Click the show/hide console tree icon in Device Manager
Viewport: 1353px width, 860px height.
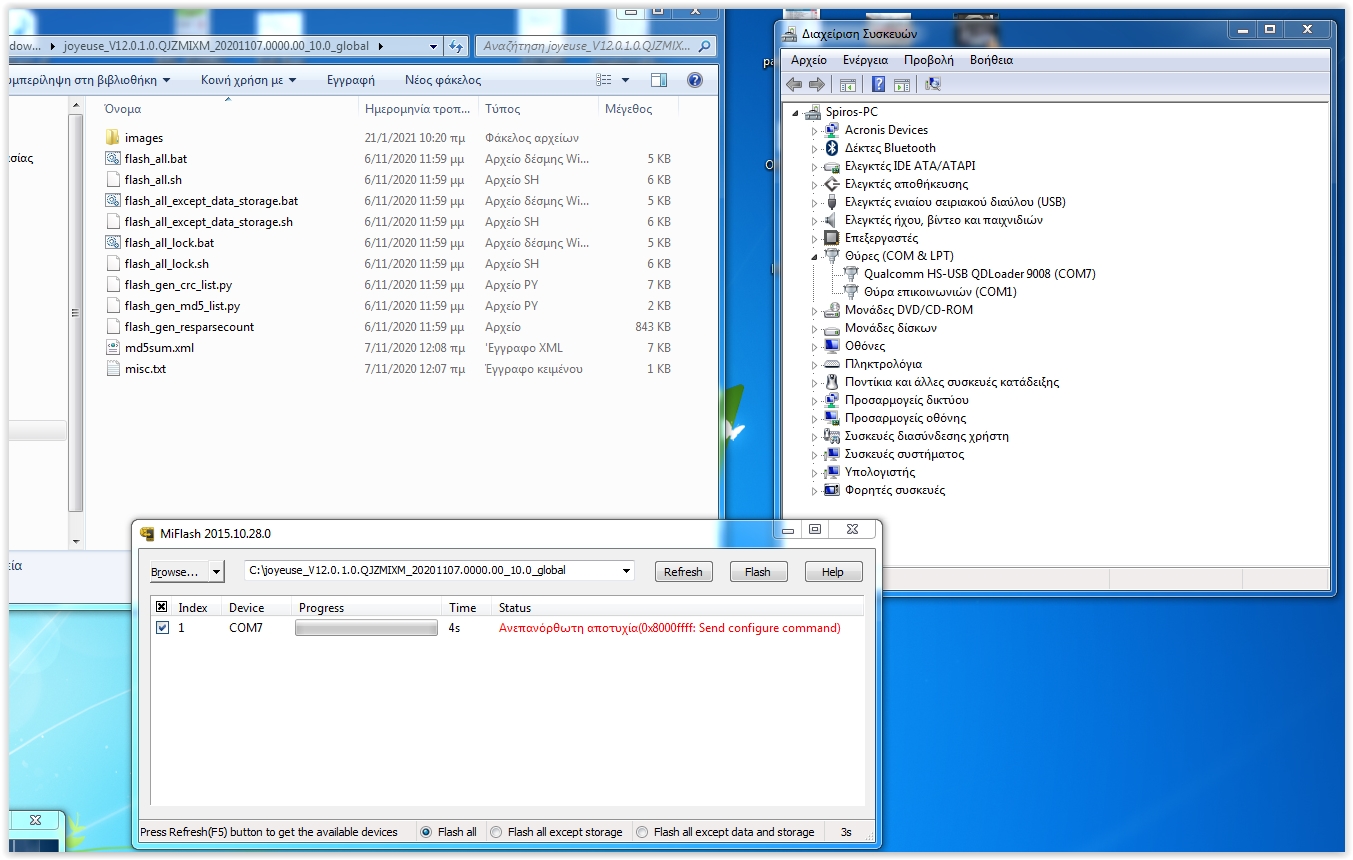point(848,85)
